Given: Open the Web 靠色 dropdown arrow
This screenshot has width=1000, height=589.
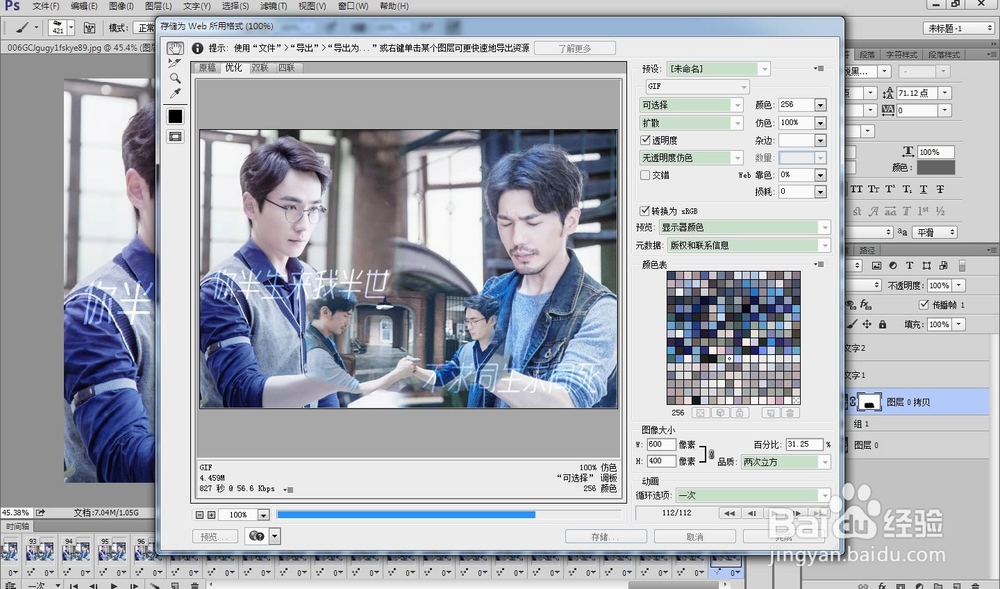Looking at the screenshot, I should click(x=821, y=175).
